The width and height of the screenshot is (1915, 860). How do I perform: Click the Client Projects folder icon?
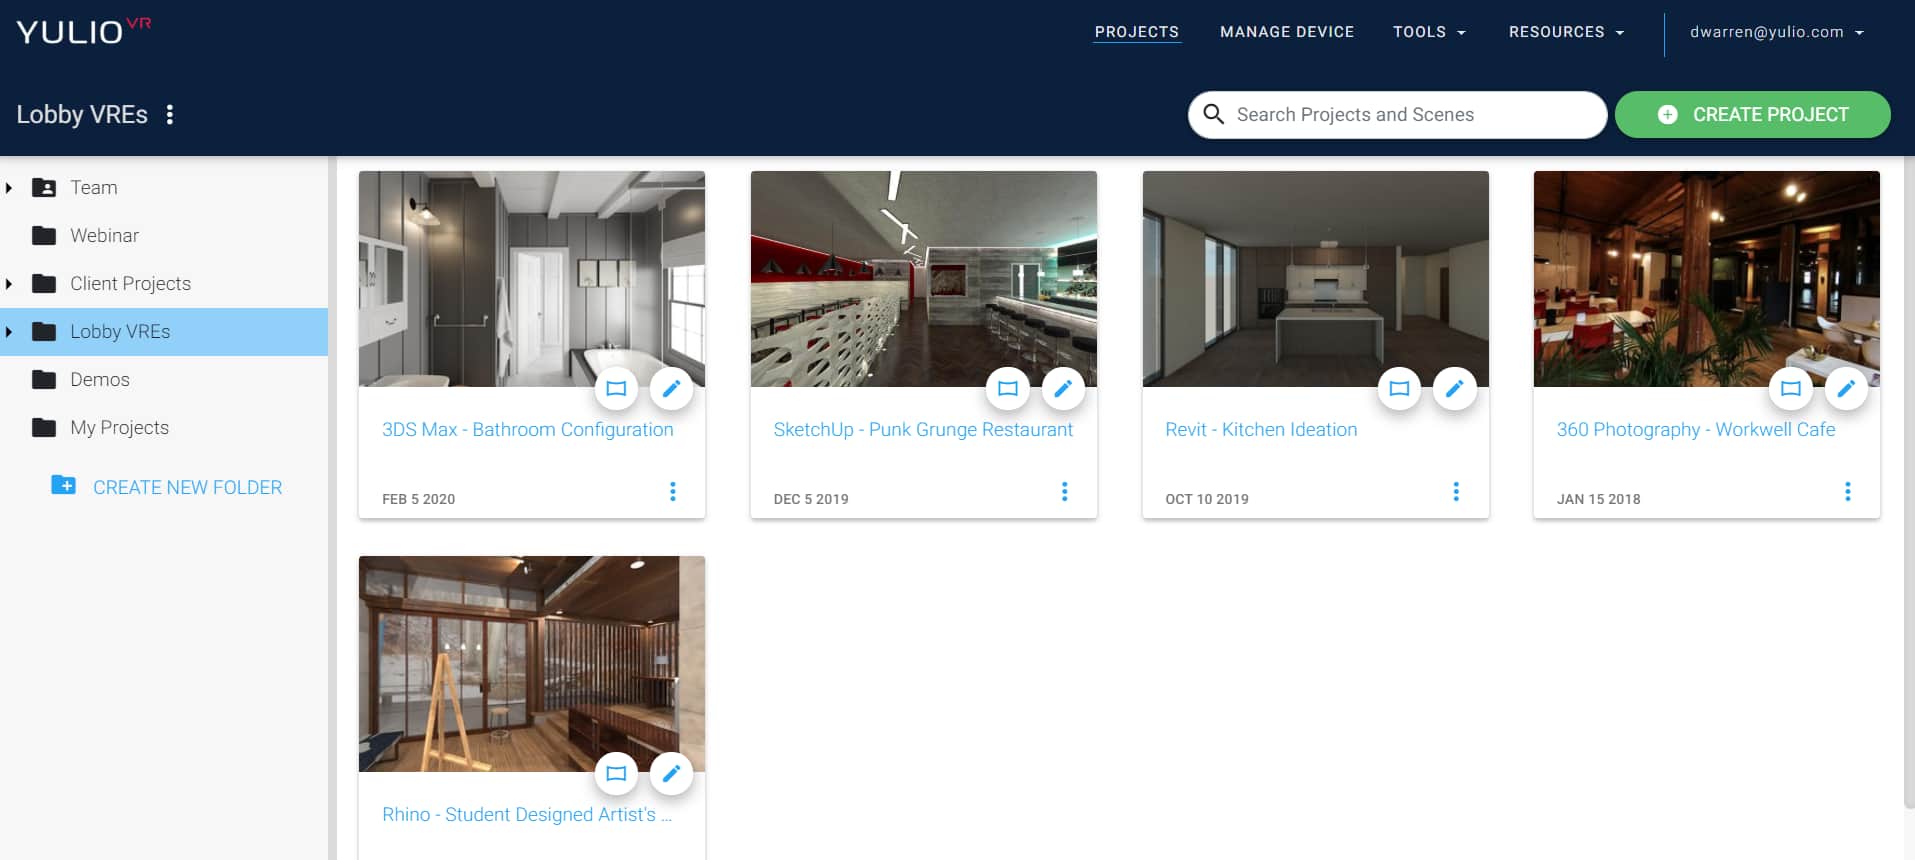[x=44, y=283]
